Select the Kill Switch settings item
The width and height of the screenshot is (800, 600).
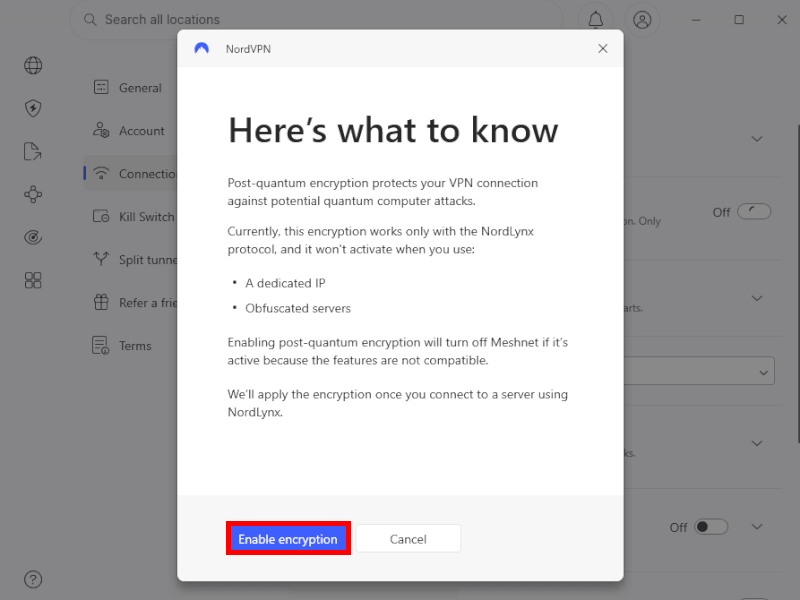(130, 216)
